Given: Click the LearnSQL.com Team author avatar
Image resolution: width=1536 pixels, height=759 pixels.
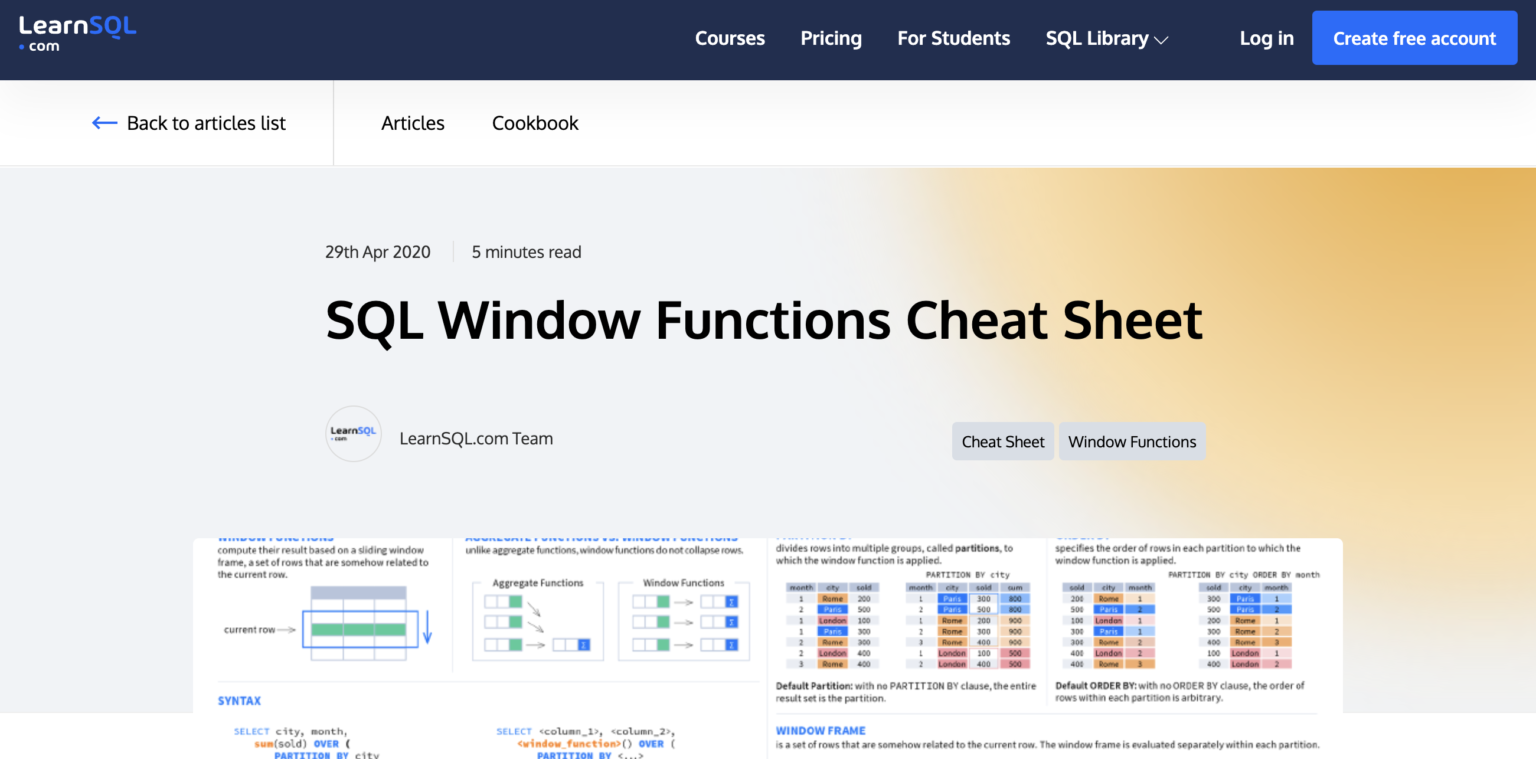Looking at the screenshot, I should pyautogui.click(x=353, y=434).
